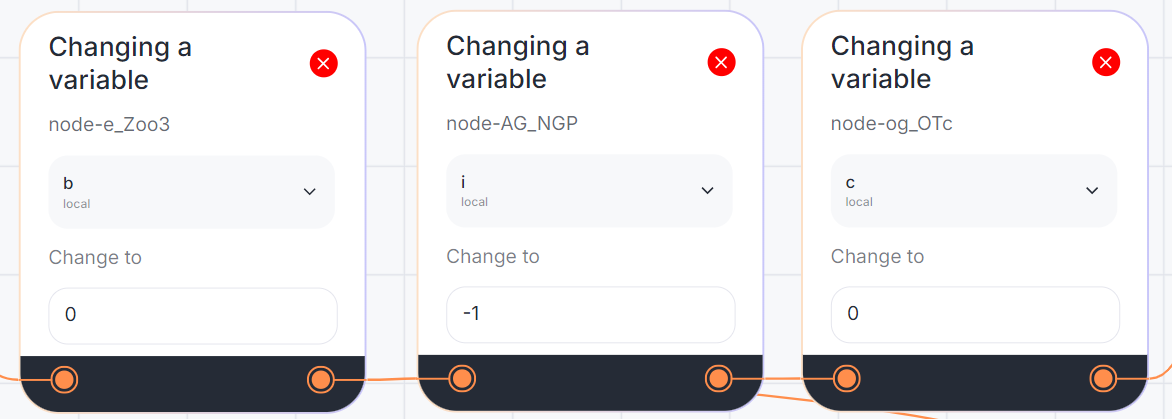The image size is (1172, 419).
Task: Remove the node-AG_NGP card via red X
Action: pyautogui.click(x=721, y=63)
